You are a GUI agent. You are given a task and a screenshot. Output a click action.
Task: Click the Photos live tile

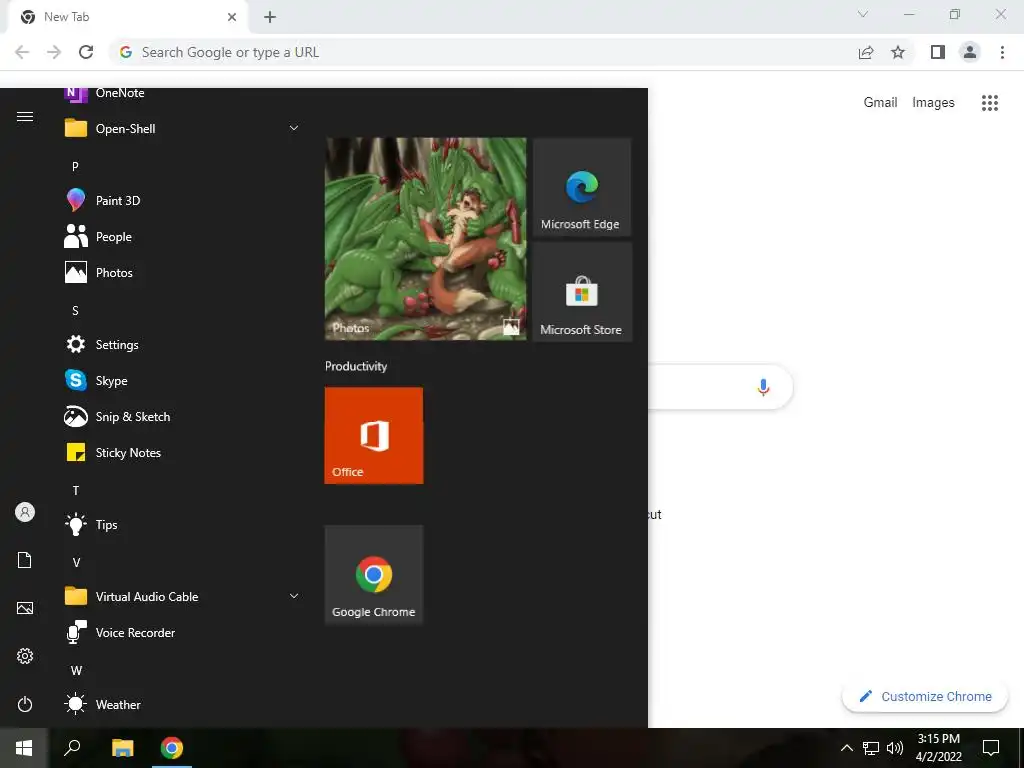point(425,238)
